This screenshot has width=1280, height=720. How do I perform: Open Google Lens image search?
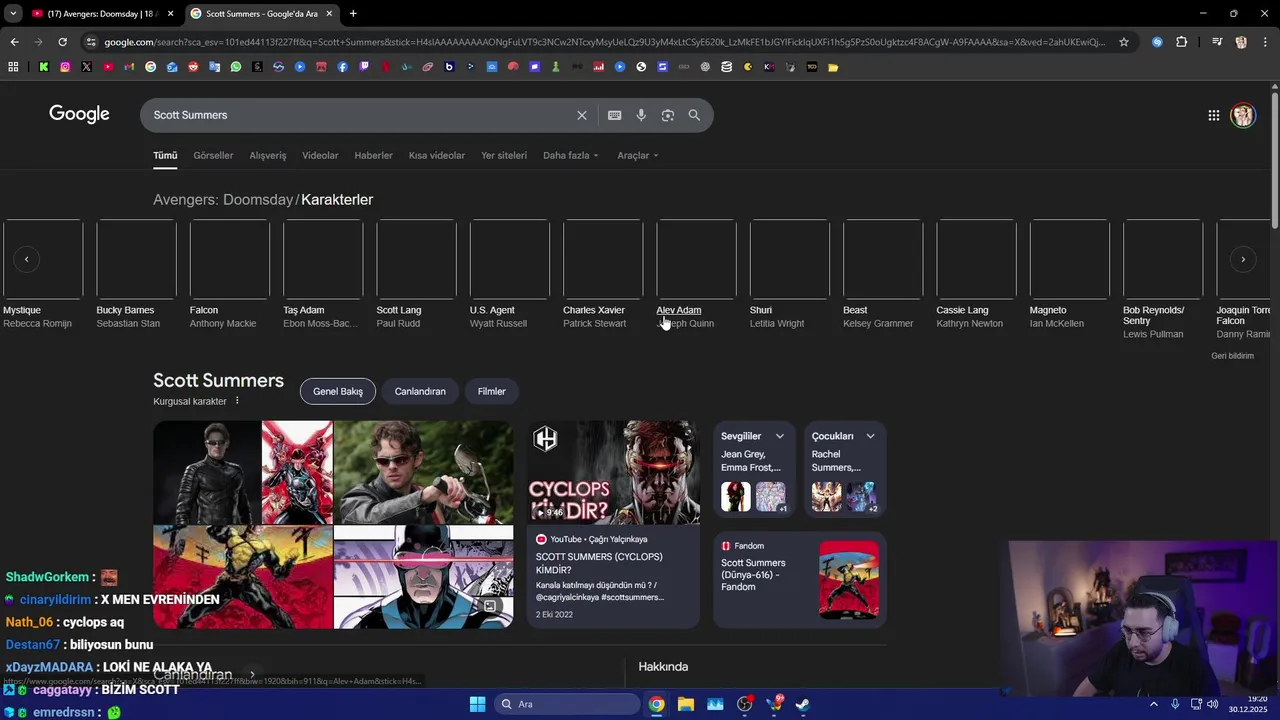pyautogui.click(x=668, y=115)
